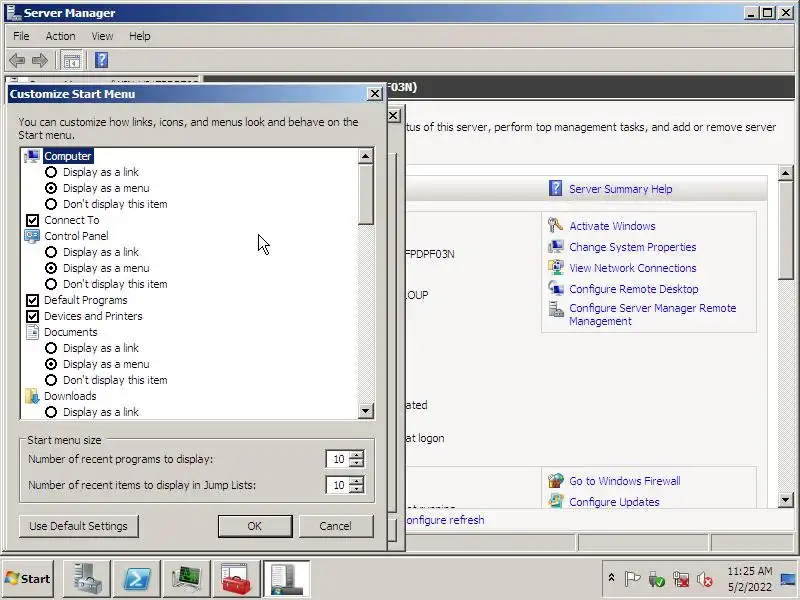Open the Help menu
800x600 pixels.
(x=139, y=36)
